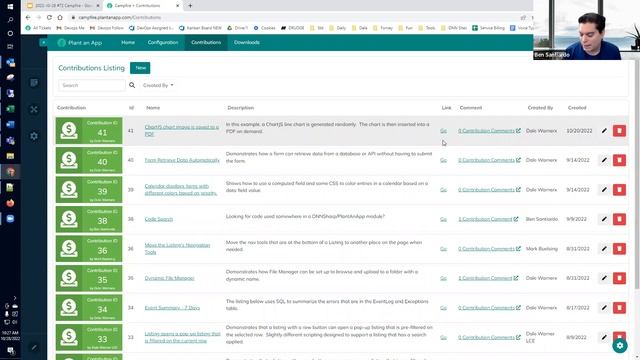
Task: Select the Campfire > Contributions browser tab
Action: click(142, 6)
